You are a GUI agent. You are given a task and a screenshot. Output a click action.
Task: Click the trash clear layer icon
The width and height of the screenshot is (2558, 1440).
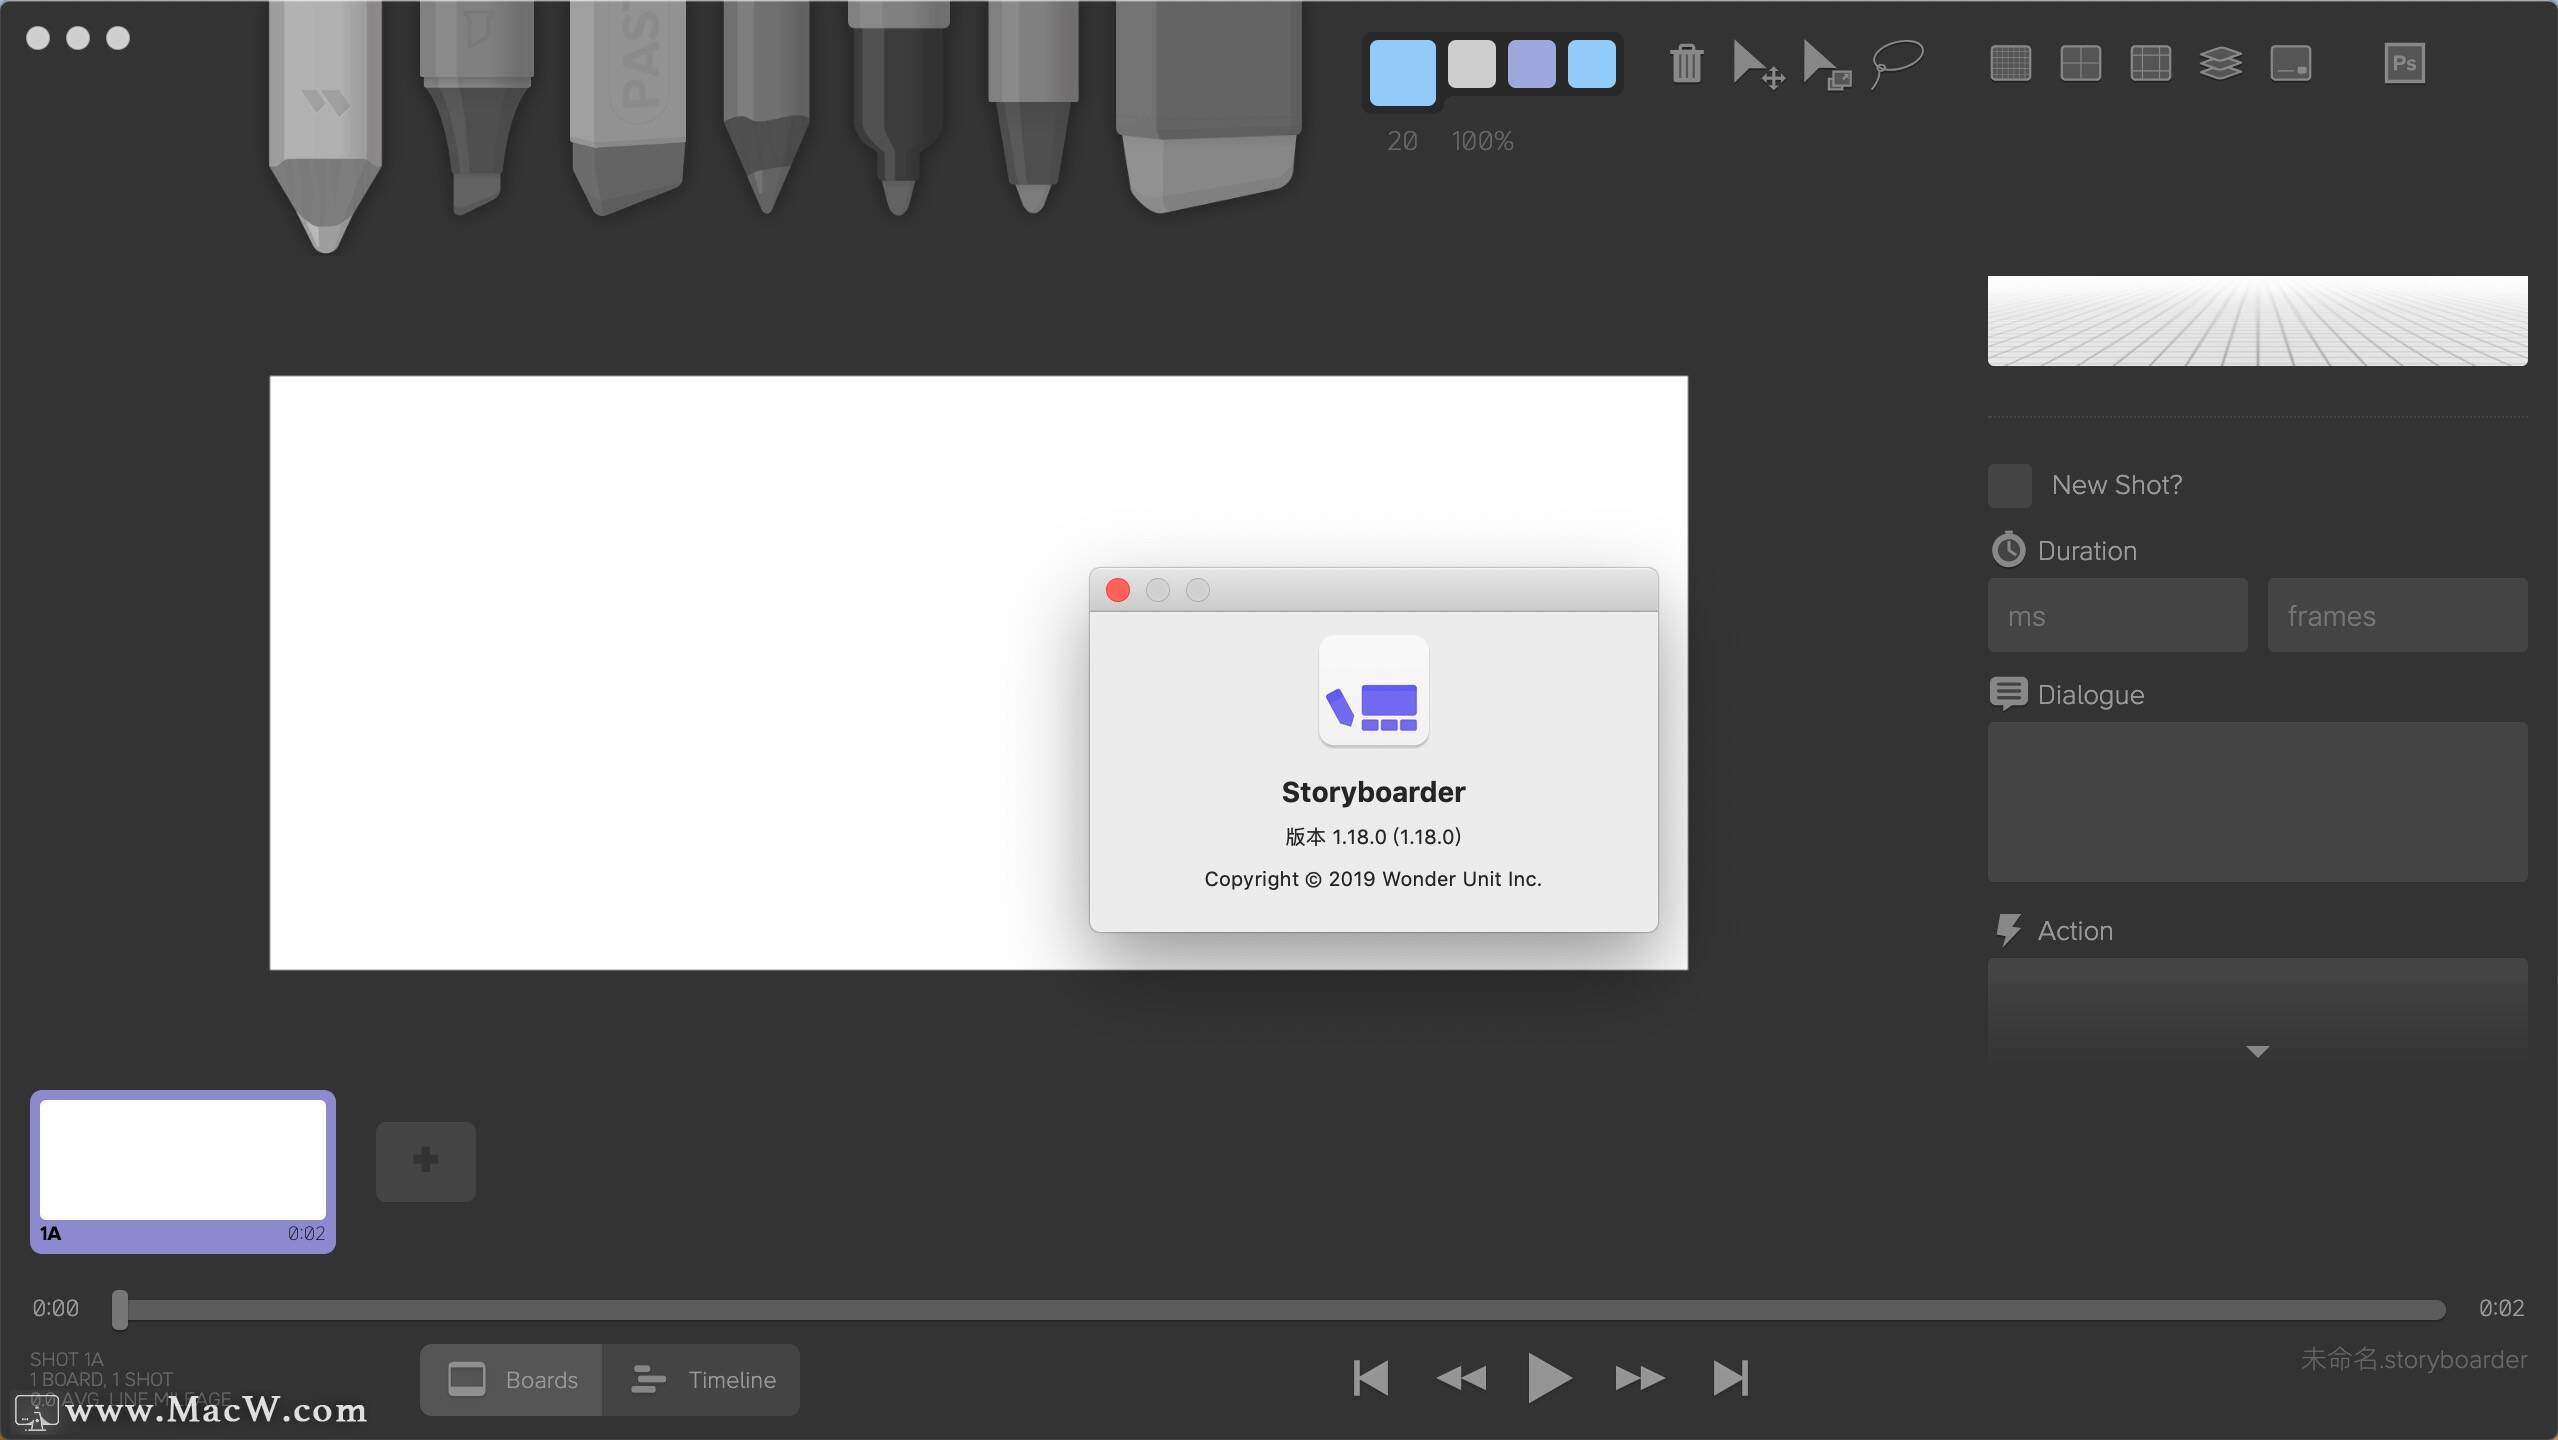1686,64
